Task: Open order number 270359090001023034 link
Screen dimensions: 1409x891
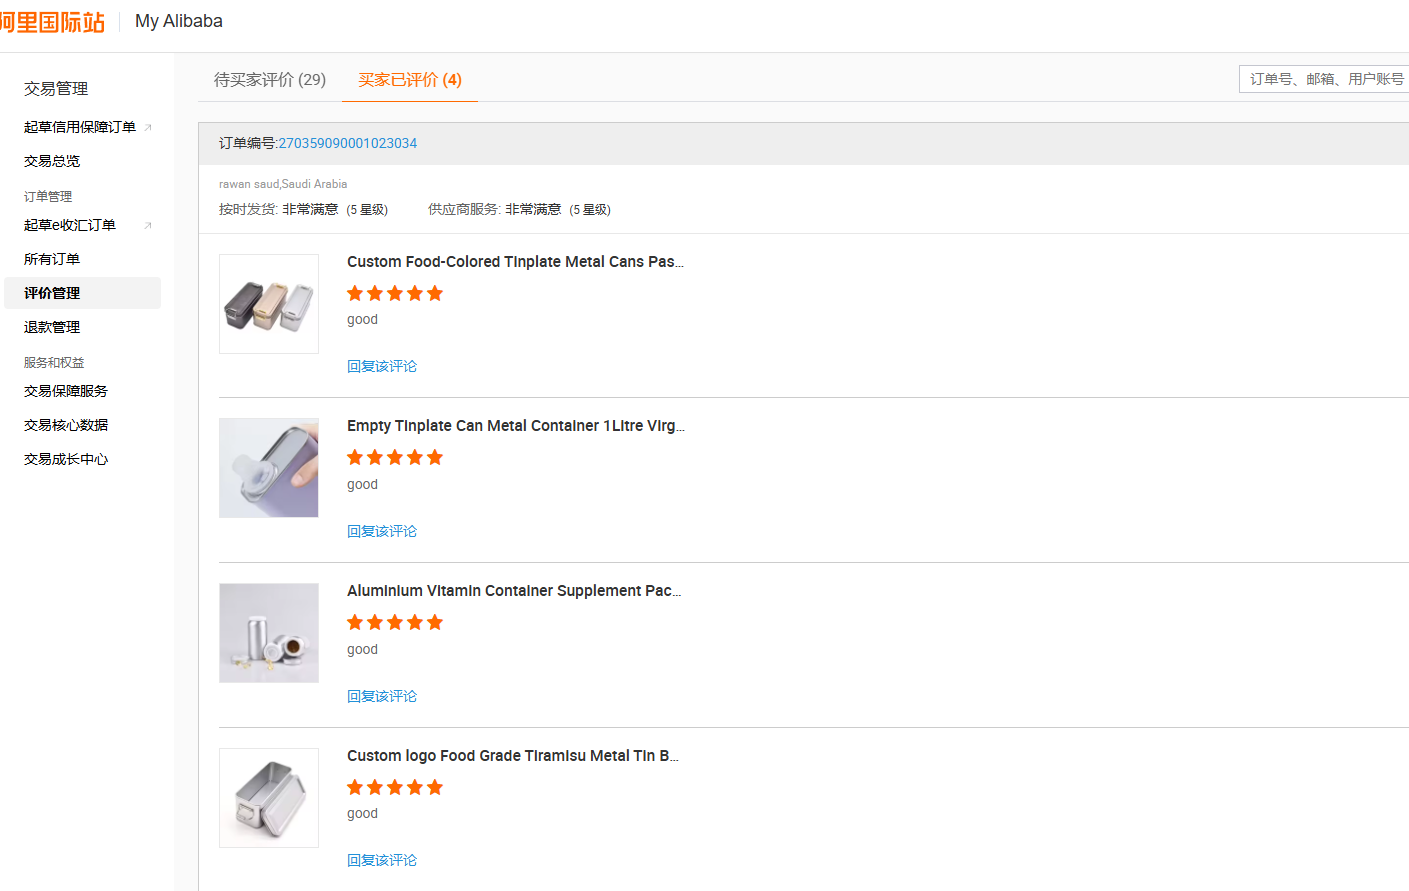Action: pyautogui.click(x=347, y=143)
